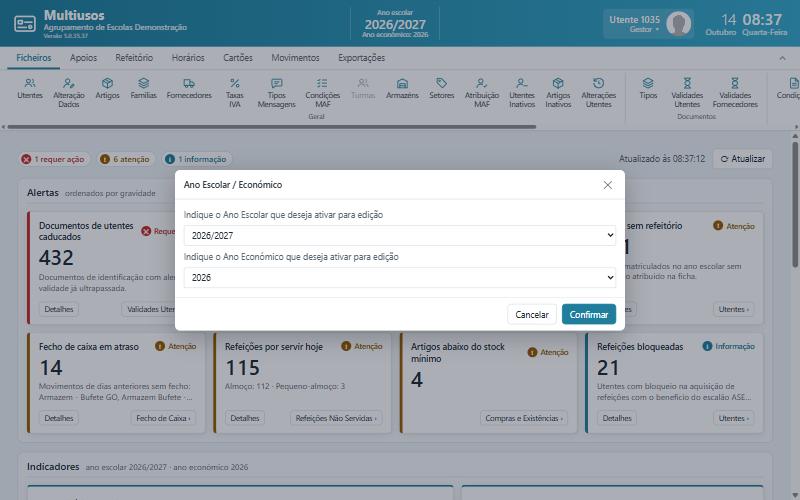
Task: Click the ribbon scroll right arrow
Action: tap(796, 127)
